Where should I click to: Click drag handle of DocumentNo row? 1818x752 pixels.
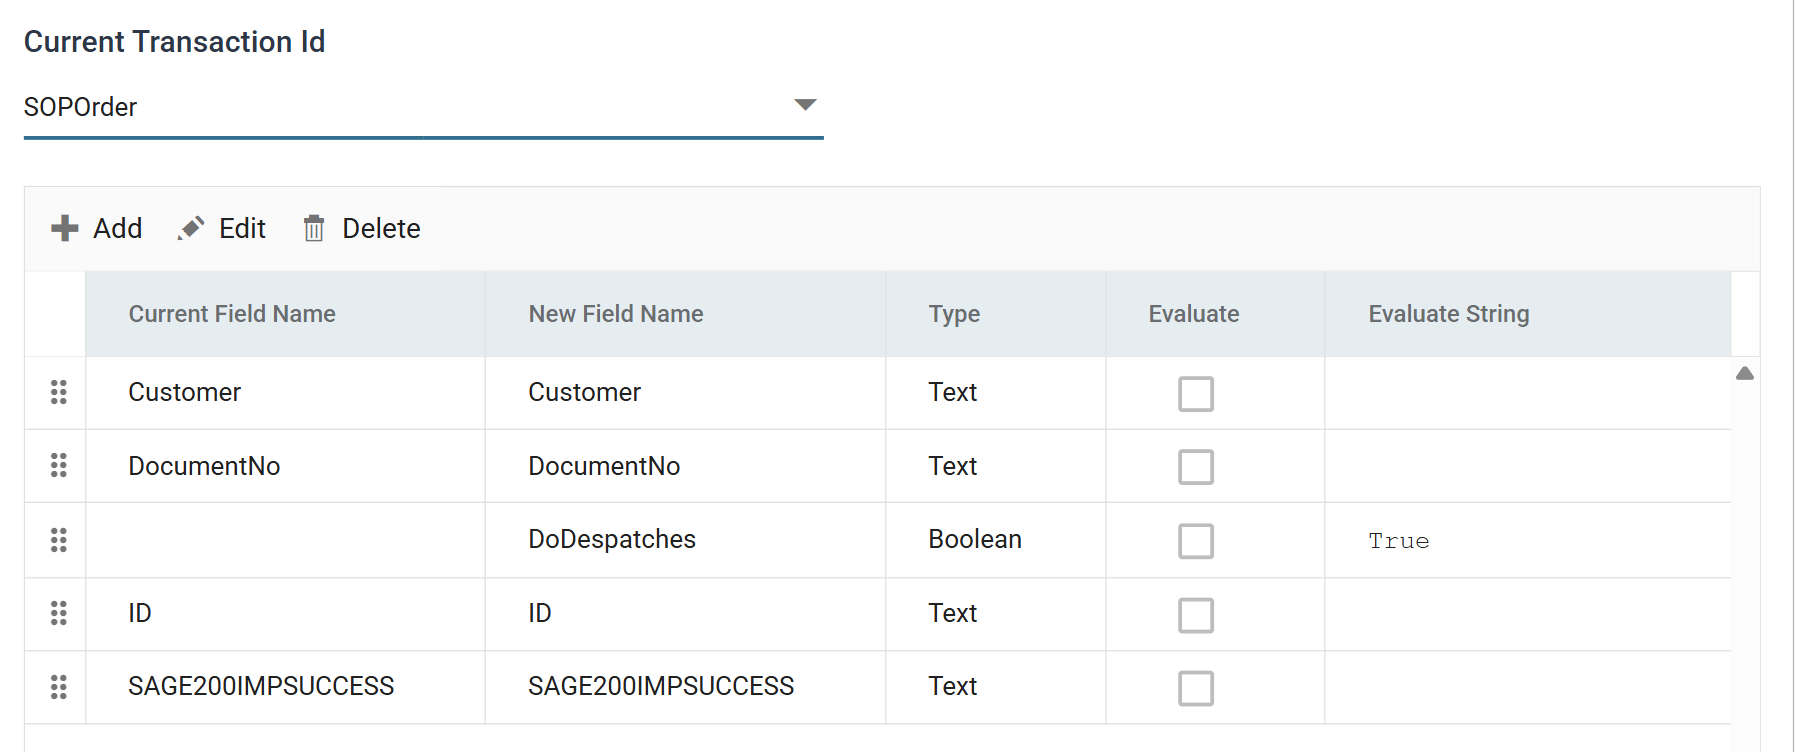59,465
